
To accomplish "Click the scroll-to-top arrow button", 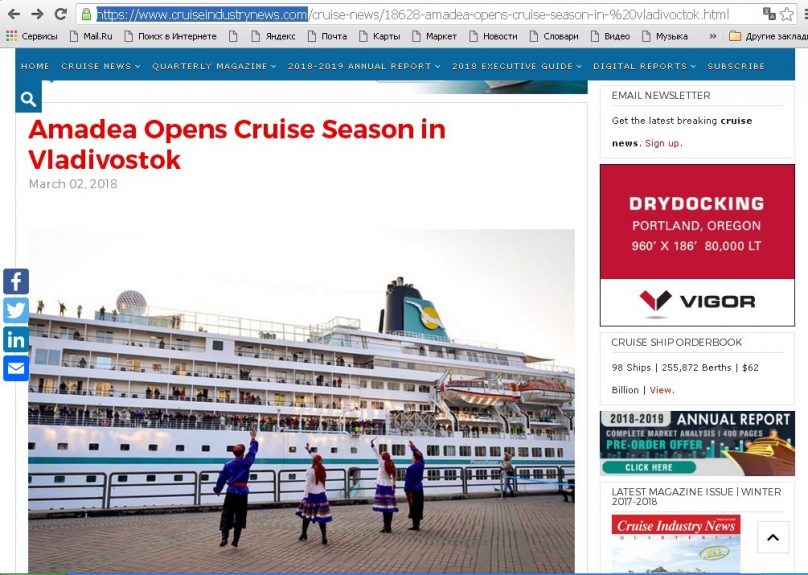I will point(772,537).
